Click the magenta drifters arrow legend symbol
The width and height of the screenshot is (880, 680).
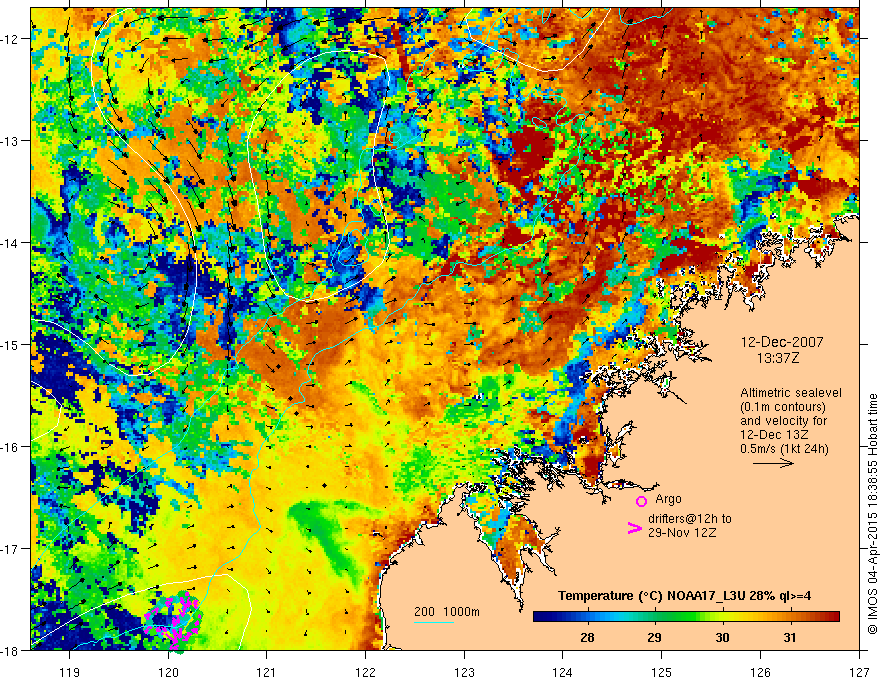point(634,528)
